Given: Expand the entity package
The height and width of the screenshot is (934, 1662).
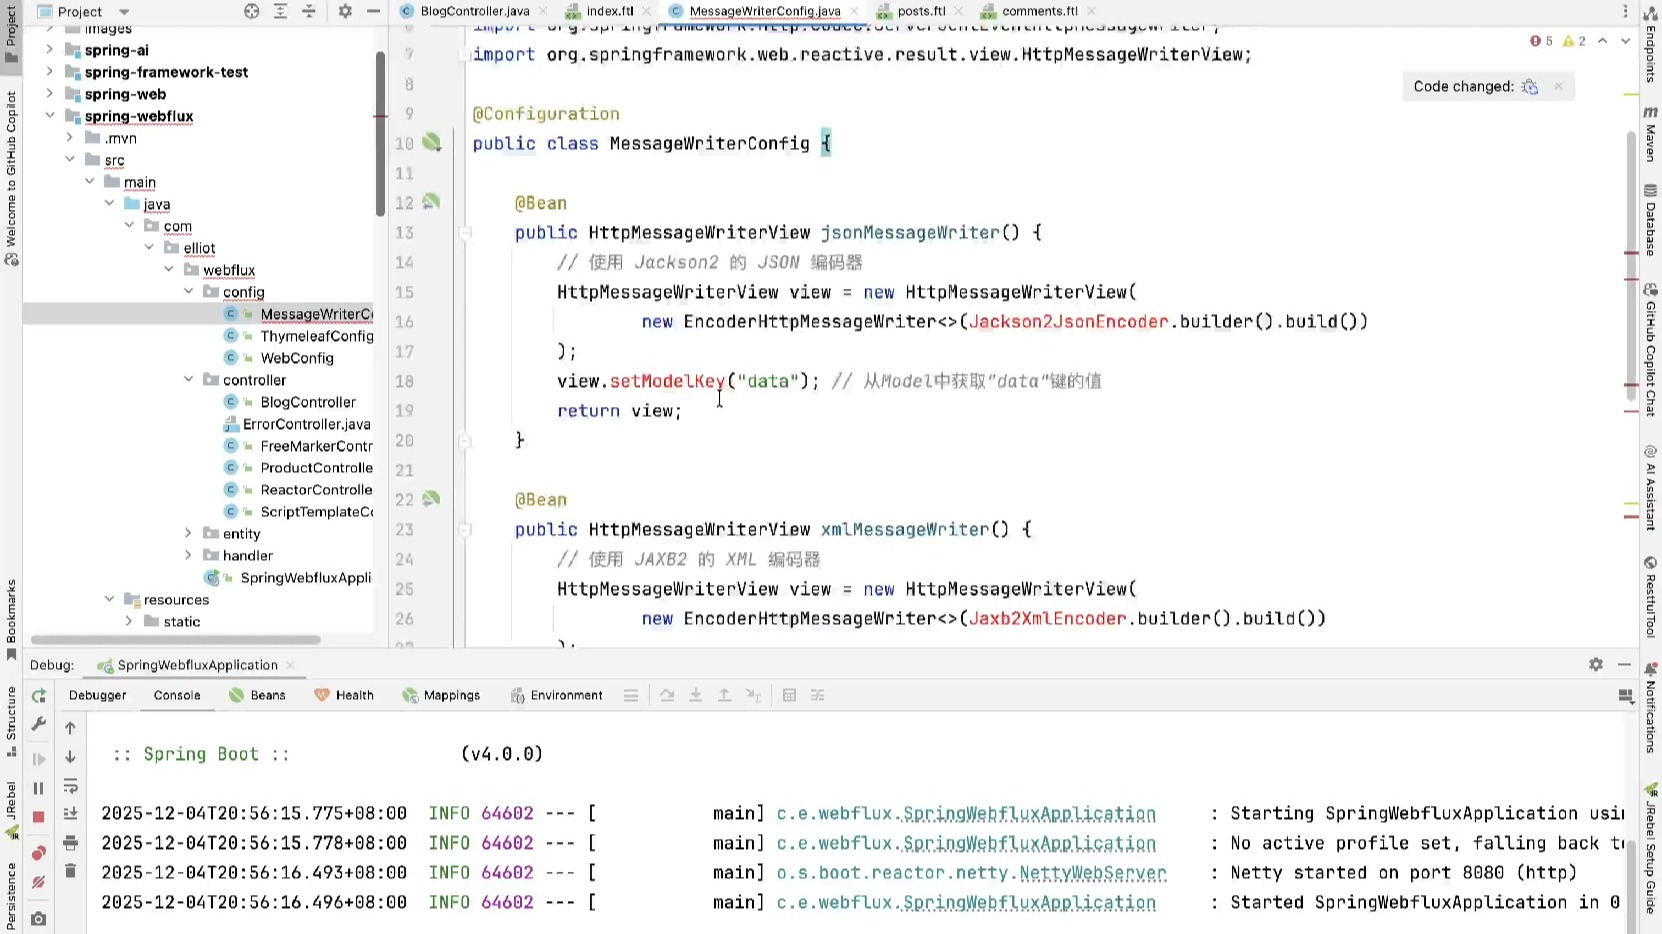Looking at the screenshot, I should [x=188, y=533].
